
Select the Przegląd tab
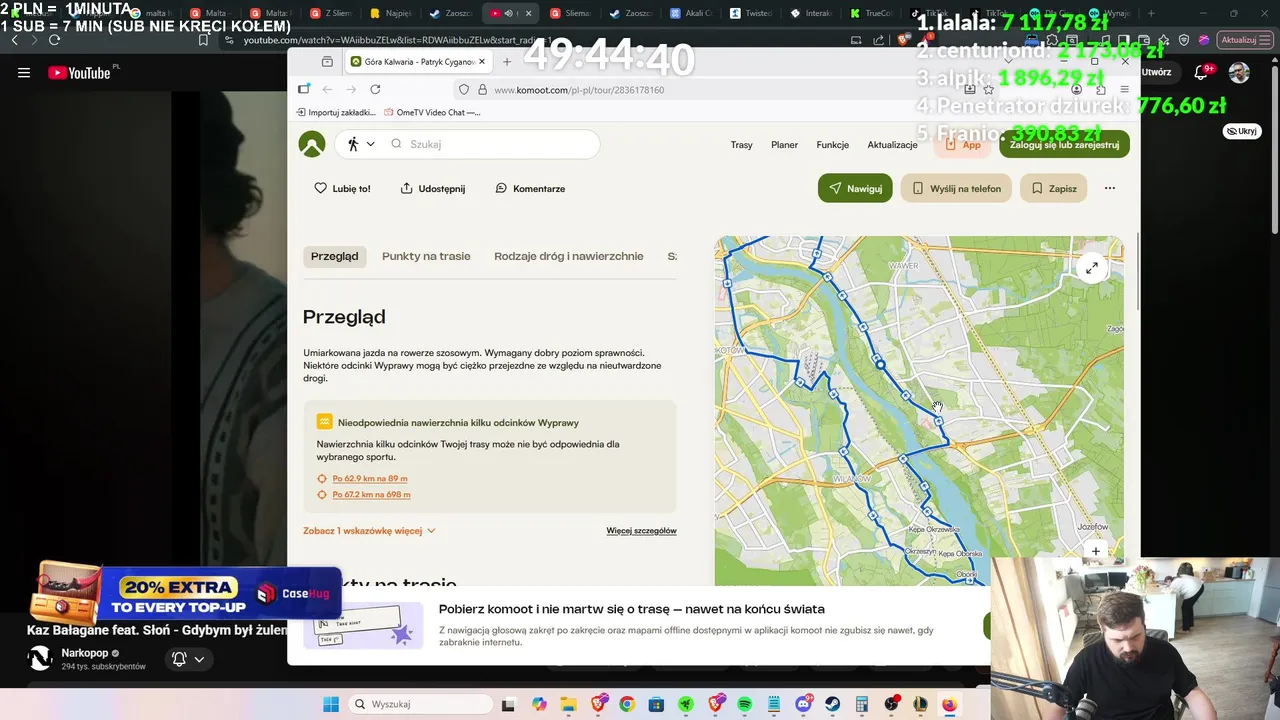click(334, 256)
